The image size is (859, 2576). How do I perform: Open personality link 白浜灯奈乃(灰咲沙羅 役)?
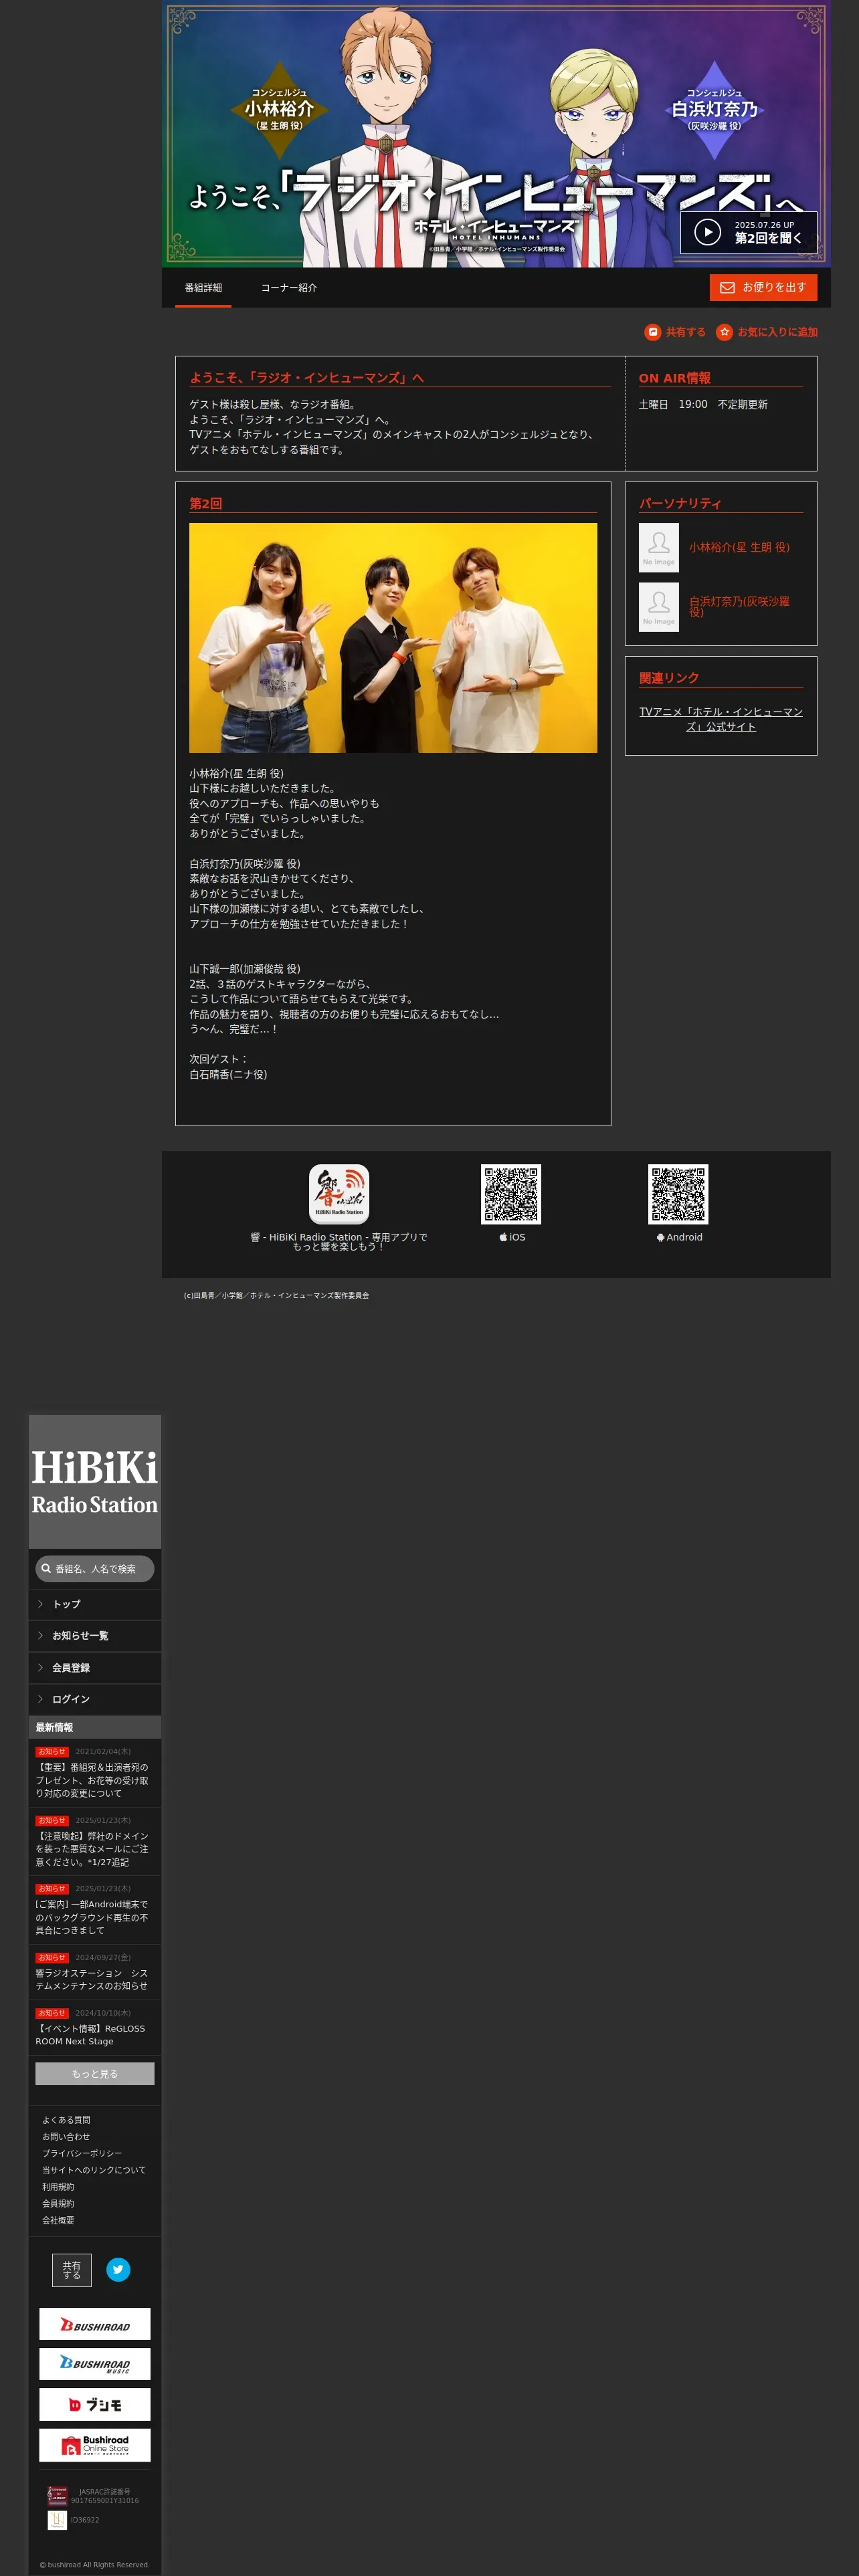739,607
